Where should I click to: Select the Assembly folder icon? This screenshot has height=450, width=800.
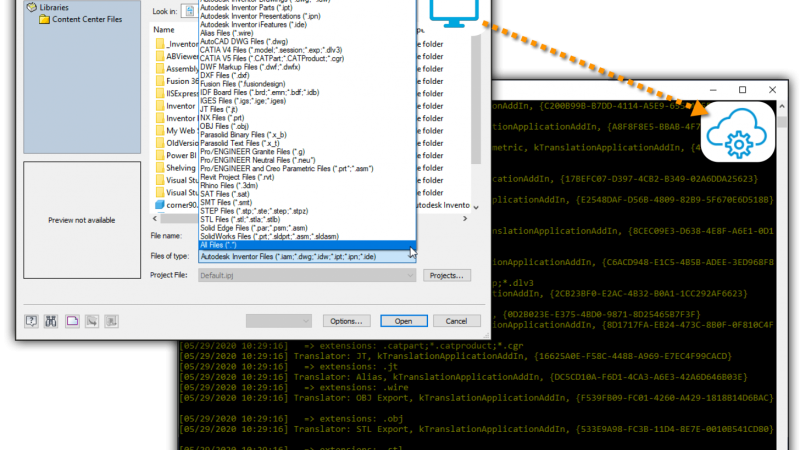tap(160, 69)
